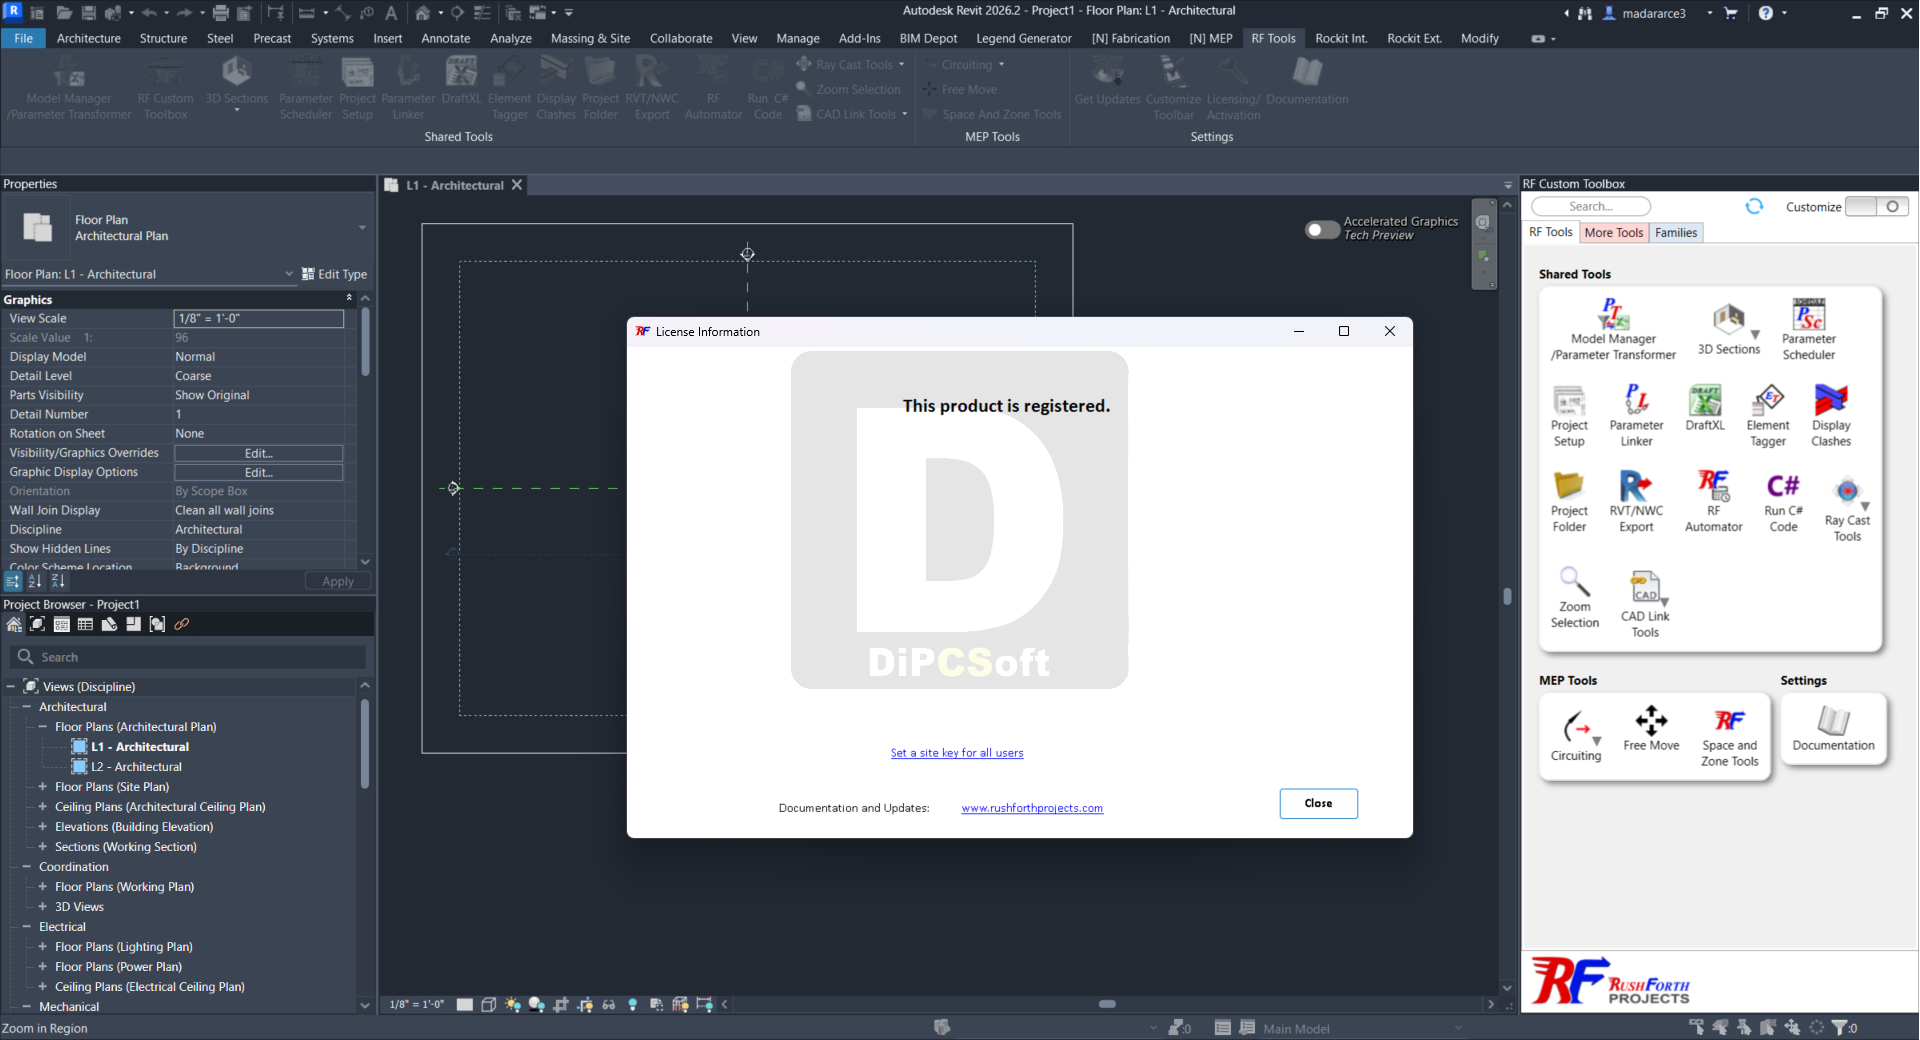Open the Architecture ribbon tab
This screenshot has height=1040, width=1920.
pos(88,38)
